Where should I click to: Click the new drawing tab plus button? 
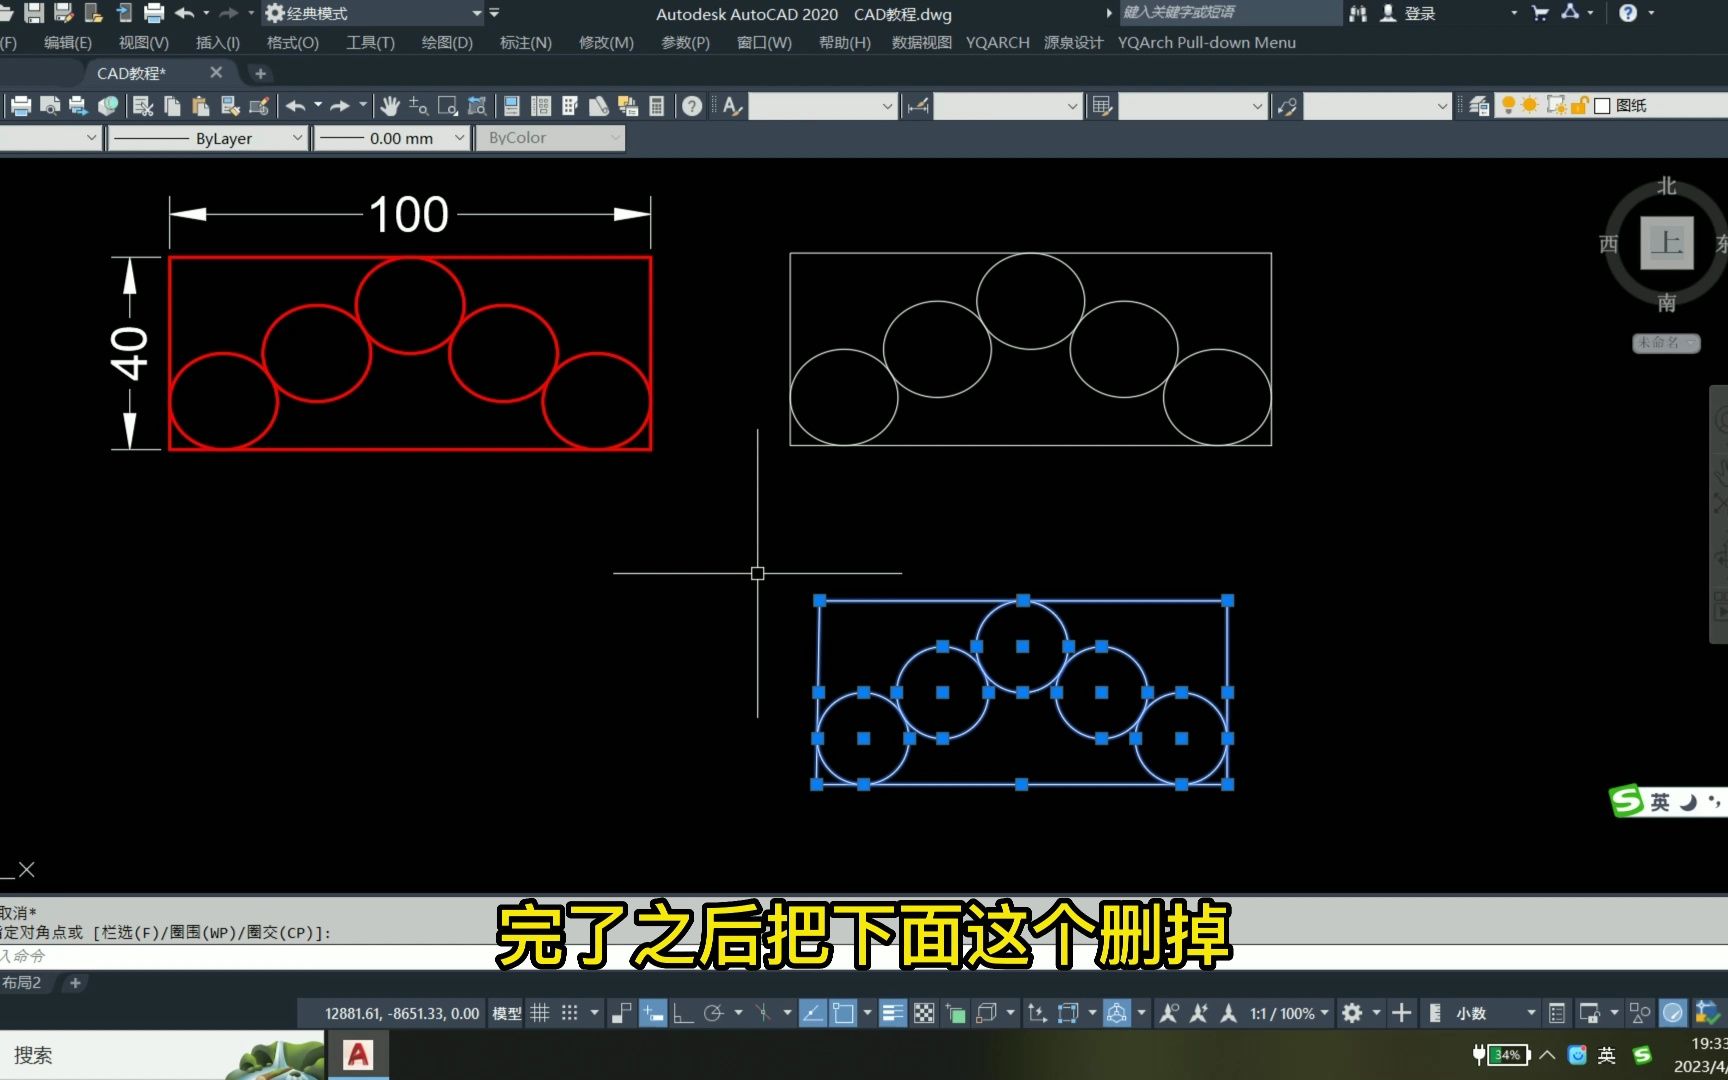click(260, 73)
